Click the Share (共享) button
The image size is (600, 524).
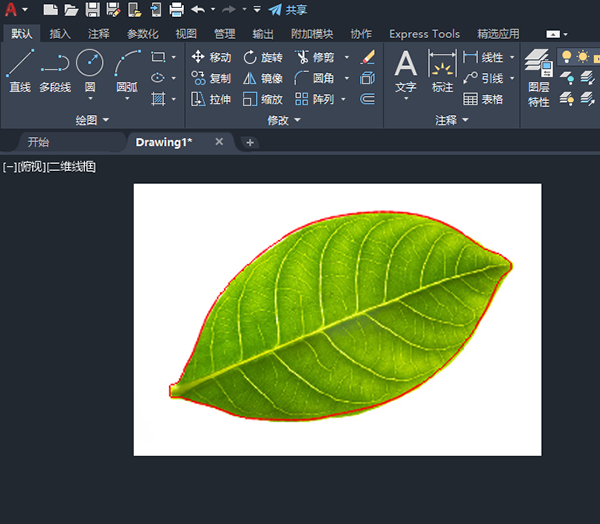point(289,10)
